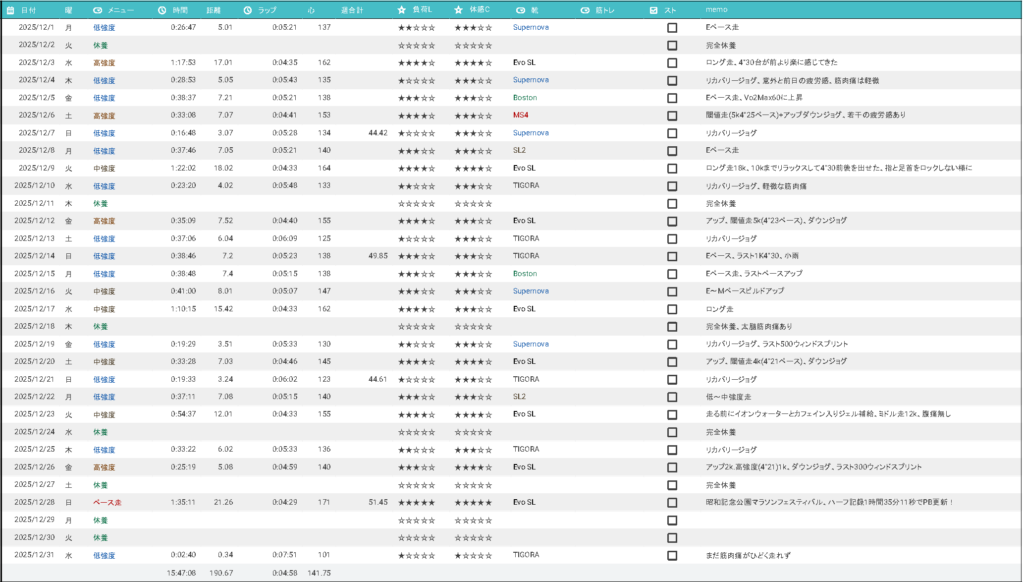Screen dimensions: 1024x582
Task: Click the dropdown icon beside 靴 header
Action: pos(520,9)
